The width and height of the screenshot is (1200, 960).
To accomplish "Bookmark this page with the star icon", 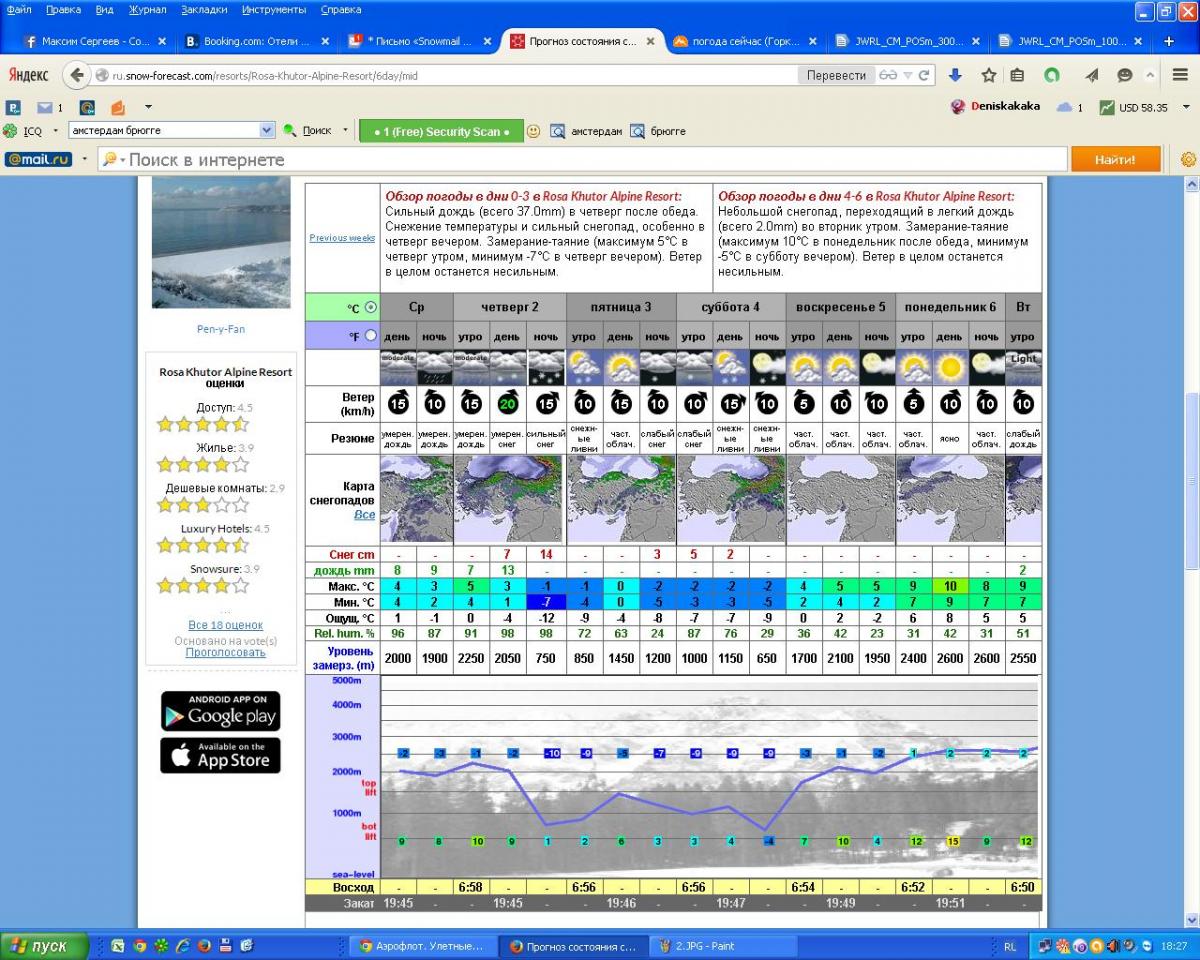I will pyautogui.click(x=989, y=75).
